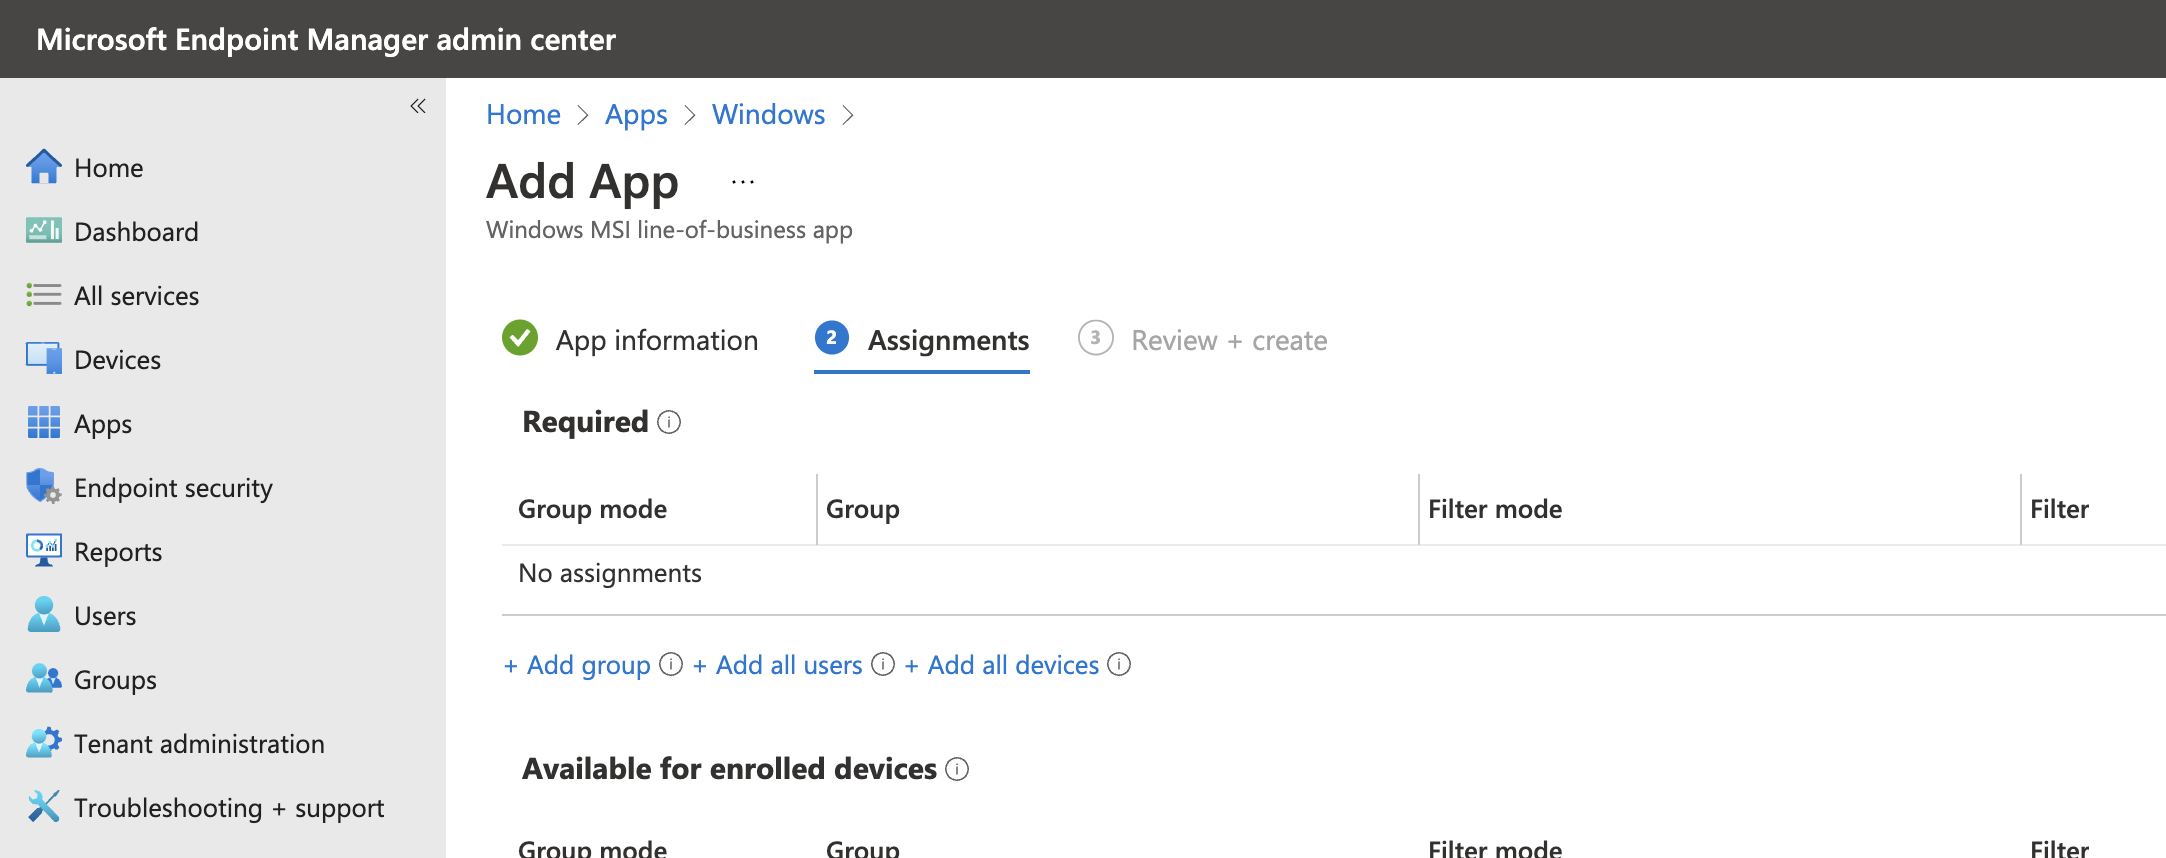Open the info tooltip next to Required

tap(669, 423)
